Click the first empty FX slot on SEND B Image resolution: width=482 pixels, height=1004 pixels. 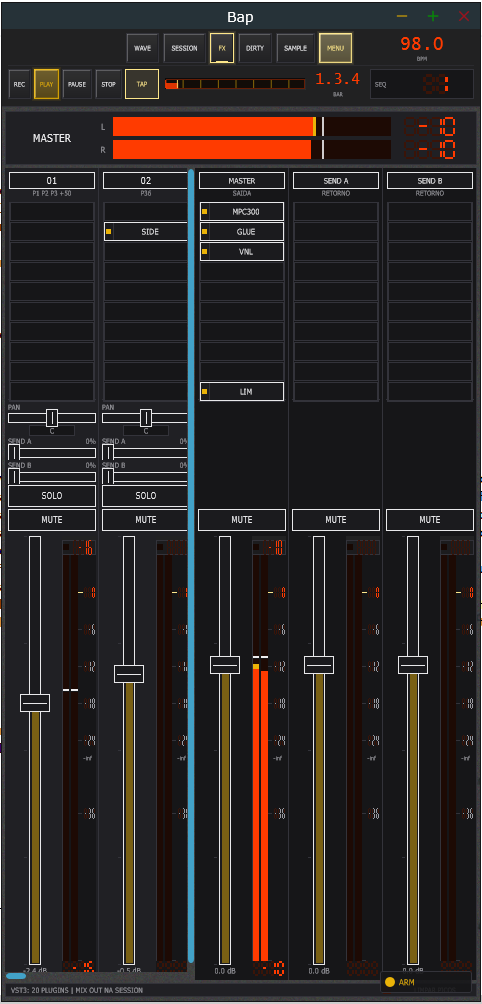click(430, 211)
